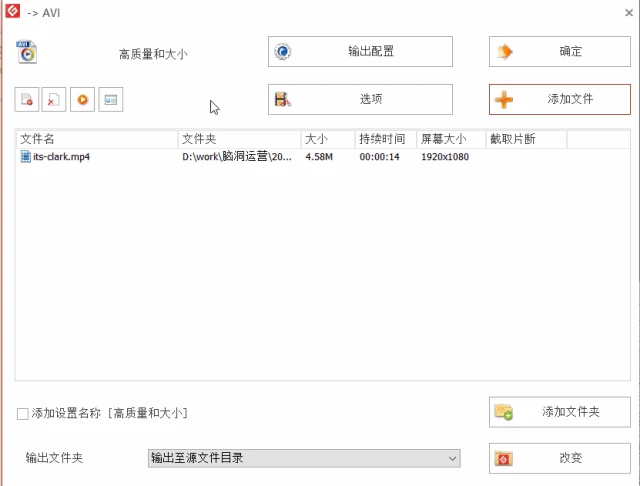This screenshot has width=640, height=486.
Task: Click the 1920x1080 resolution cell
Action: [445, 157]
